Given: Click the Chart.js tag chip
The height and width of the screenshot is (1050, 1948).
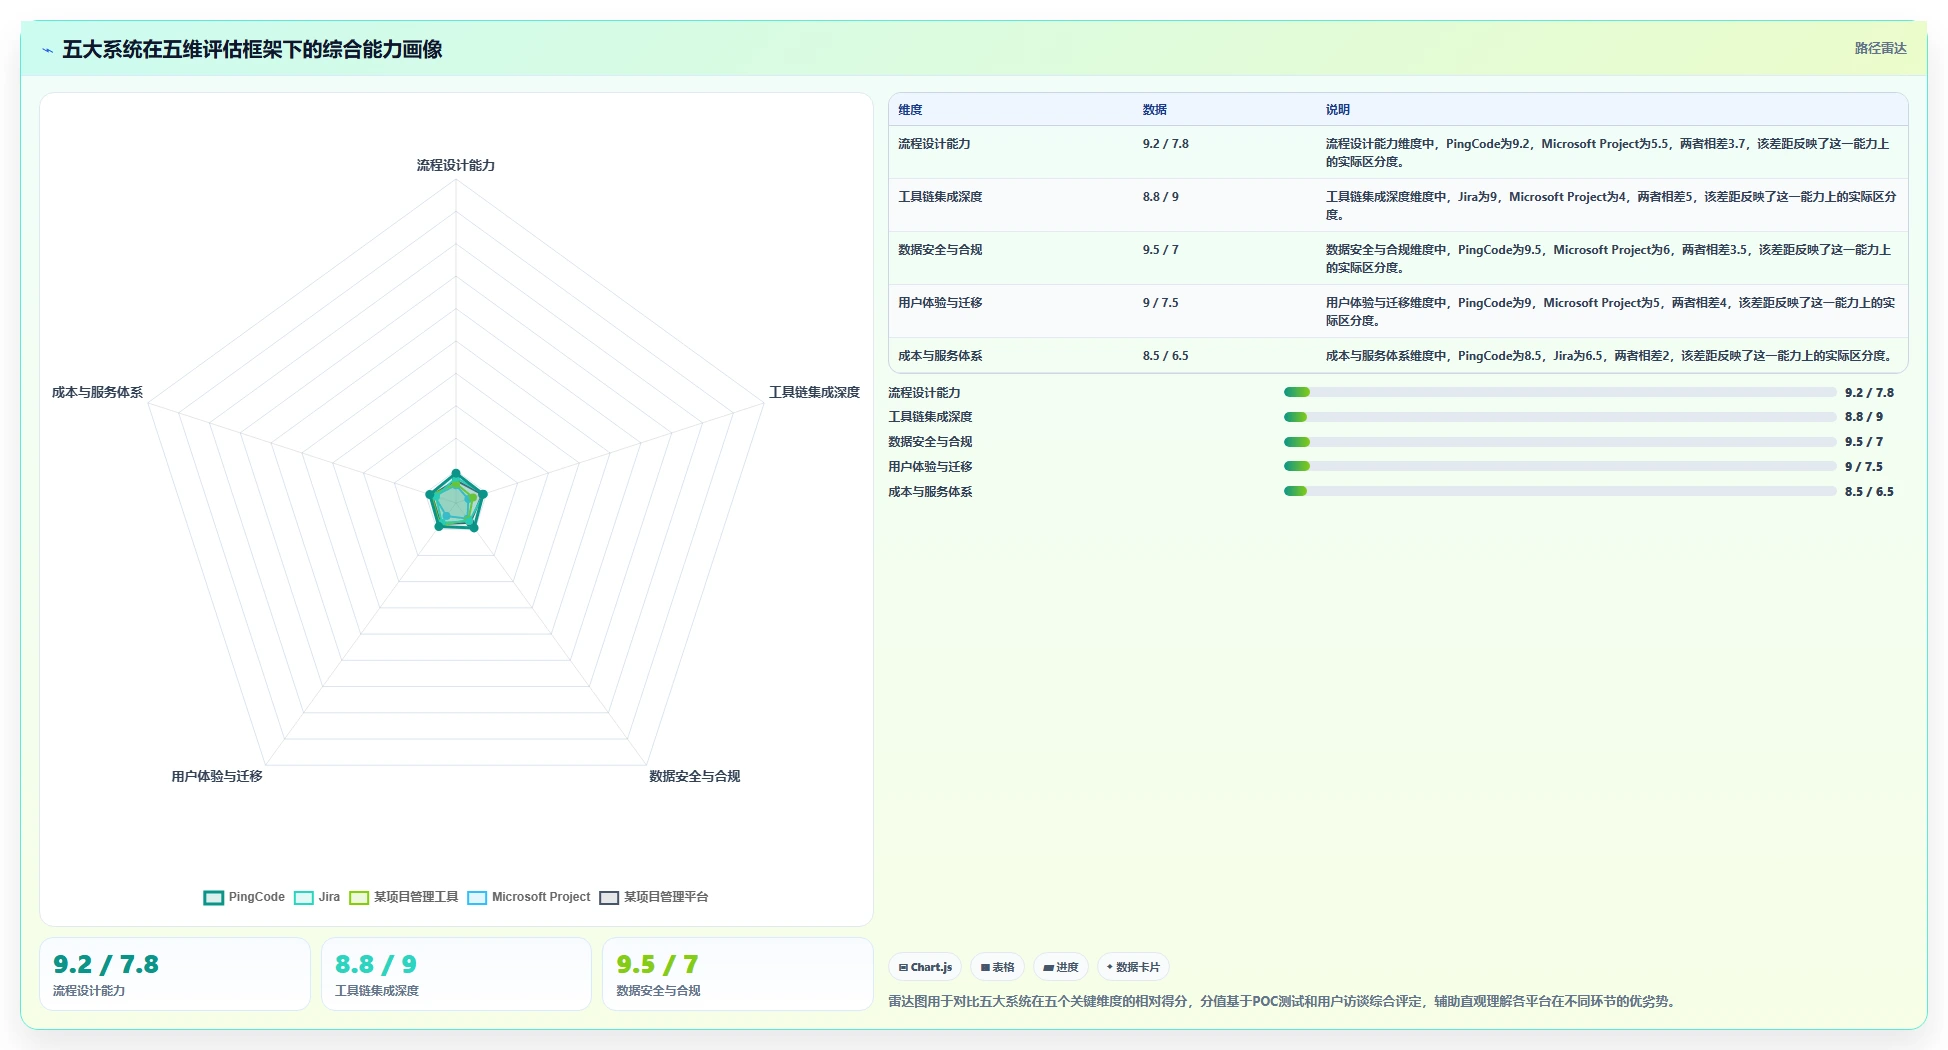Looking at the screenshot, I should [x=925, y=967].
